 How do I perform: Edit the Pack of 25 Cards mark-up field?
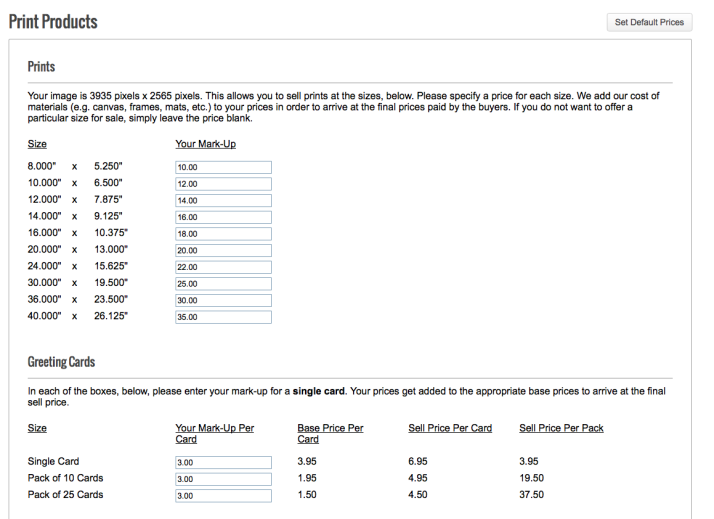click(x=223, y=496)
